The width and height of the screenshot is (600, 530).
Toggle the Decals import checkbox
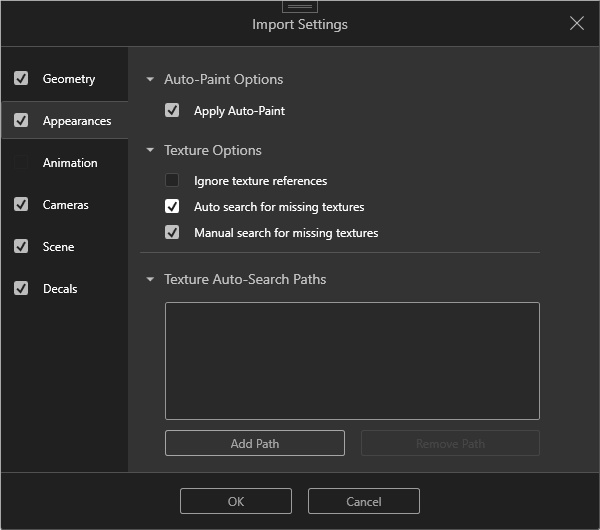(x=21, y=288)
